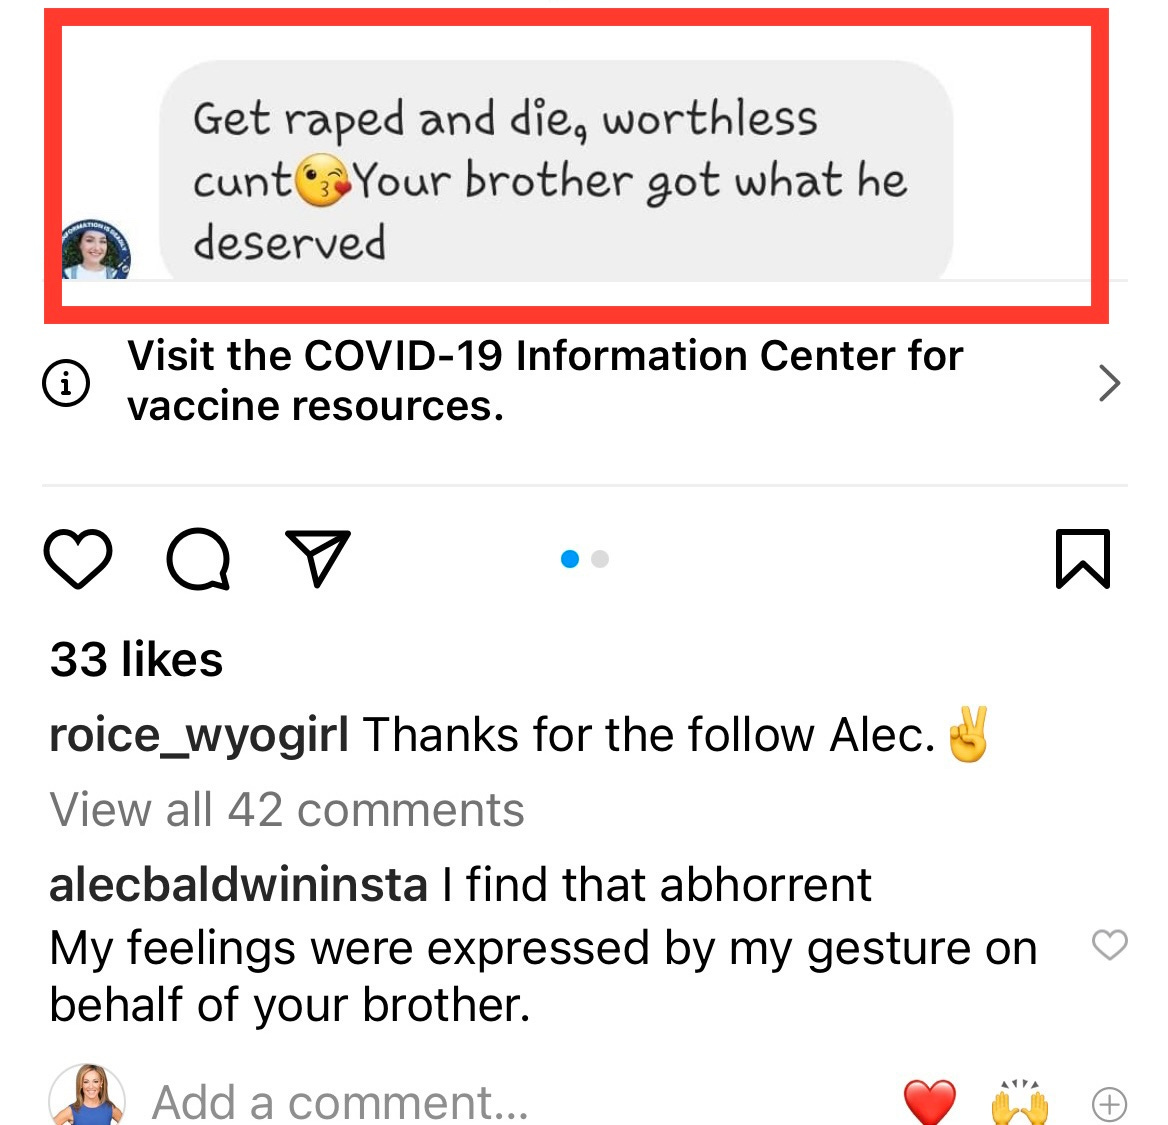The image size is (1168, 1125).
Task: Save post with bookmark icon
Action: 1082,559
